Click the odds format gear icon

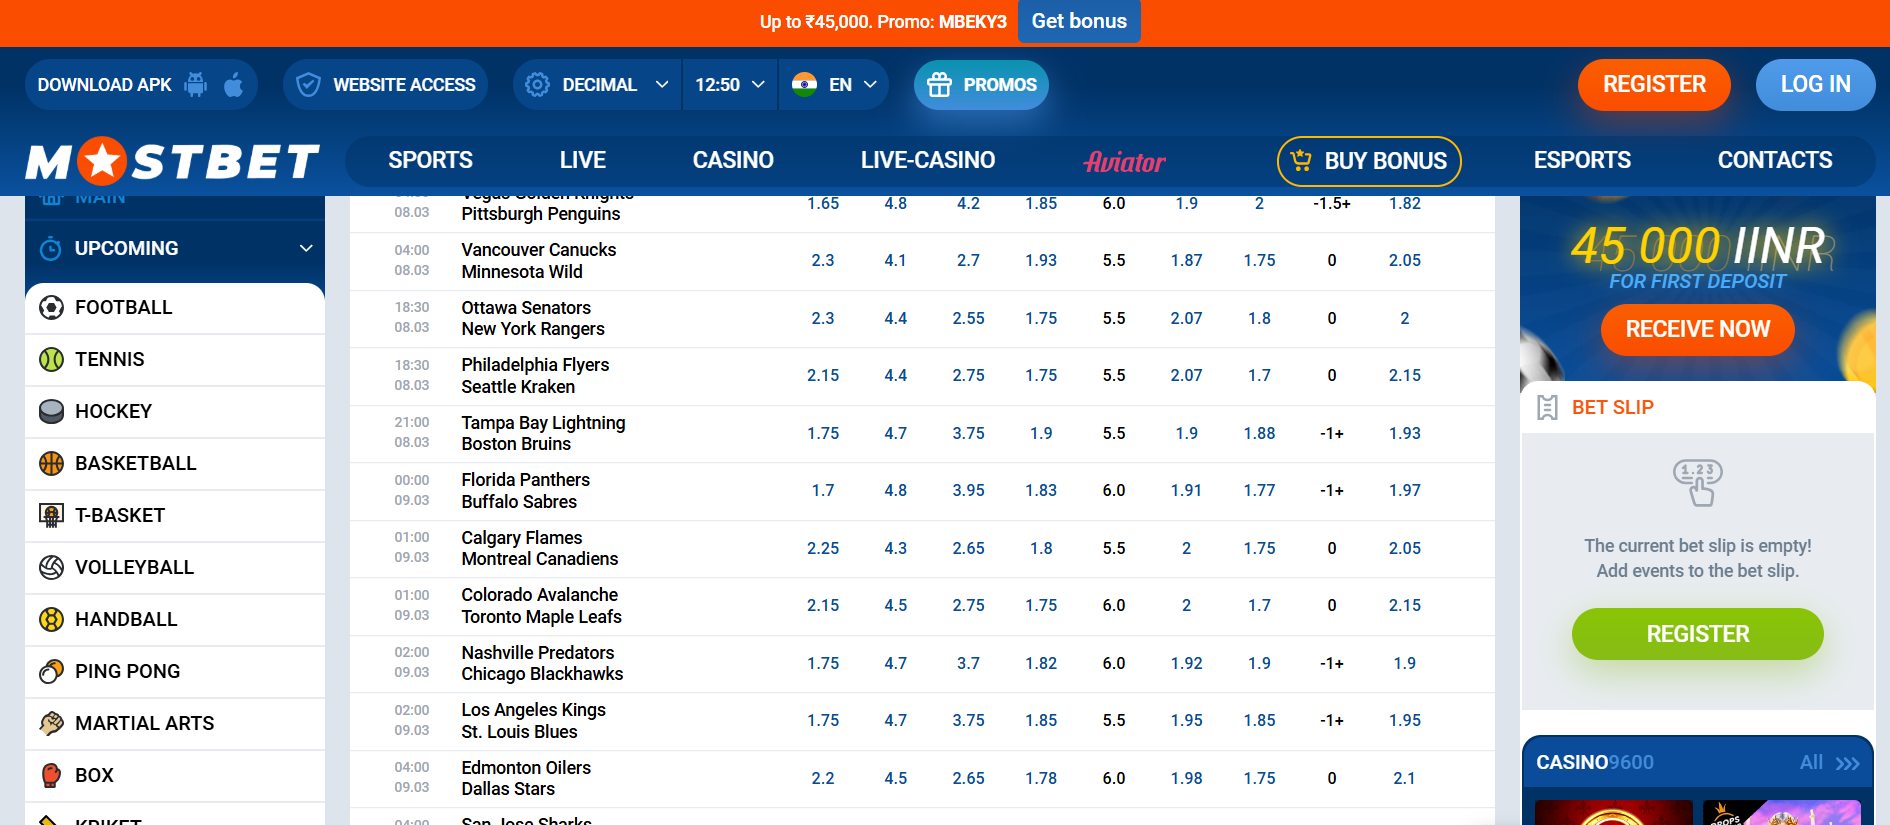(x=537, y=85)
